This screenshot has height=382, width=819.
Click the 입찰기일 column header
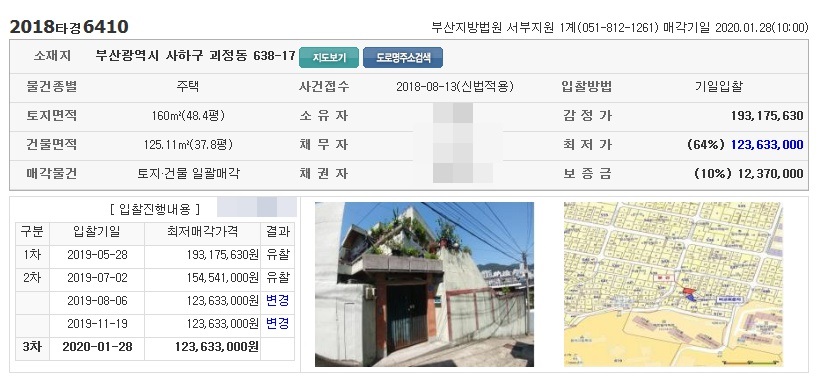[97, 231]
